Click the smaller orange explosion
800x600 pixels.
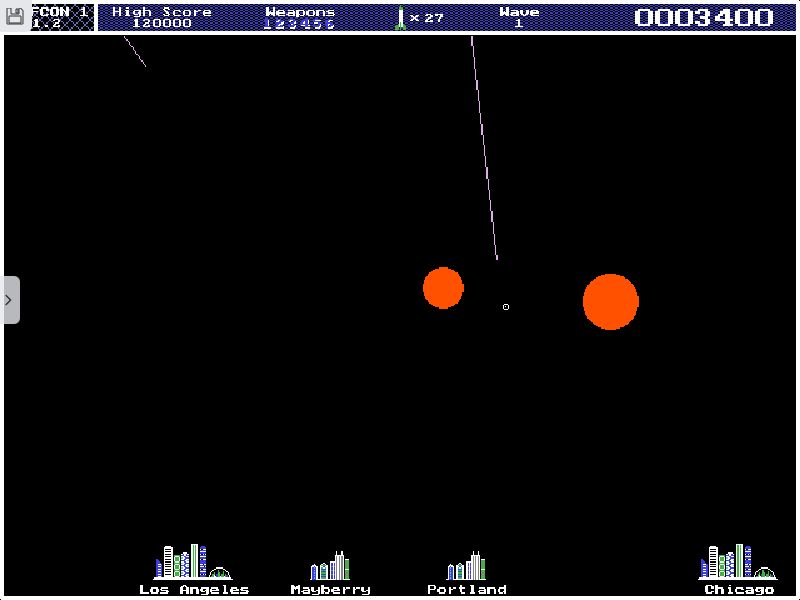pos(443,288)
